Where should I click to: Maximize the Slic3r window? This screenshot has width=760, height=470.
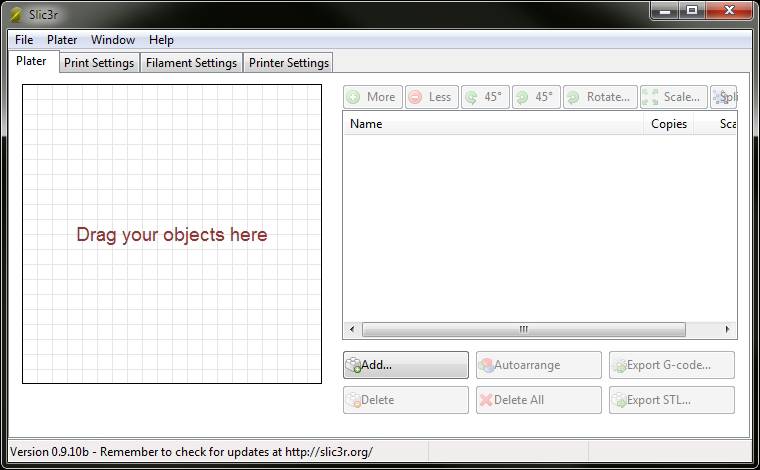click(692, 11)
